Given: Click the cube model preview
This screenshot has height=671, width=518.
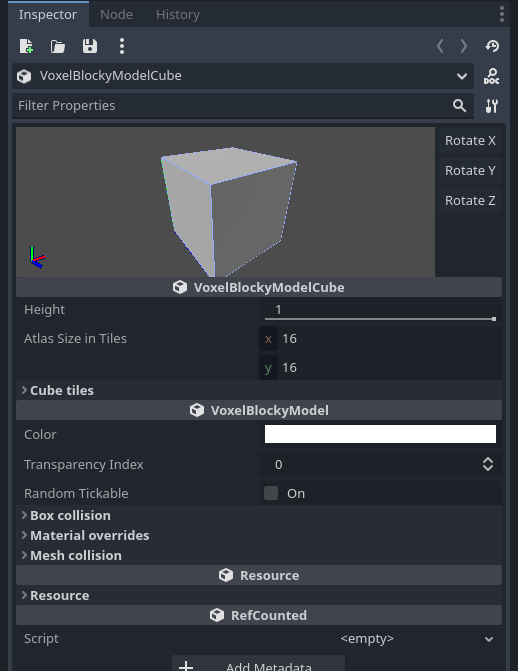Looking at the screenshot, I should point(229,211).
